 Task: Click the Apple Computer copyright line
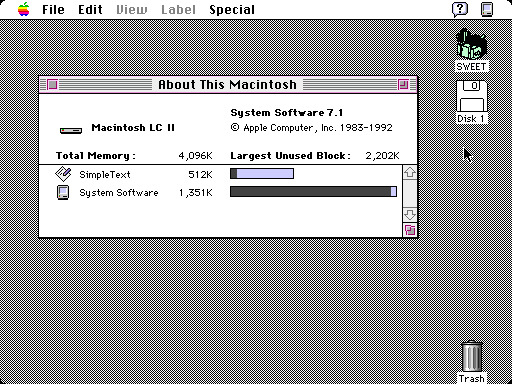(311, 128)
